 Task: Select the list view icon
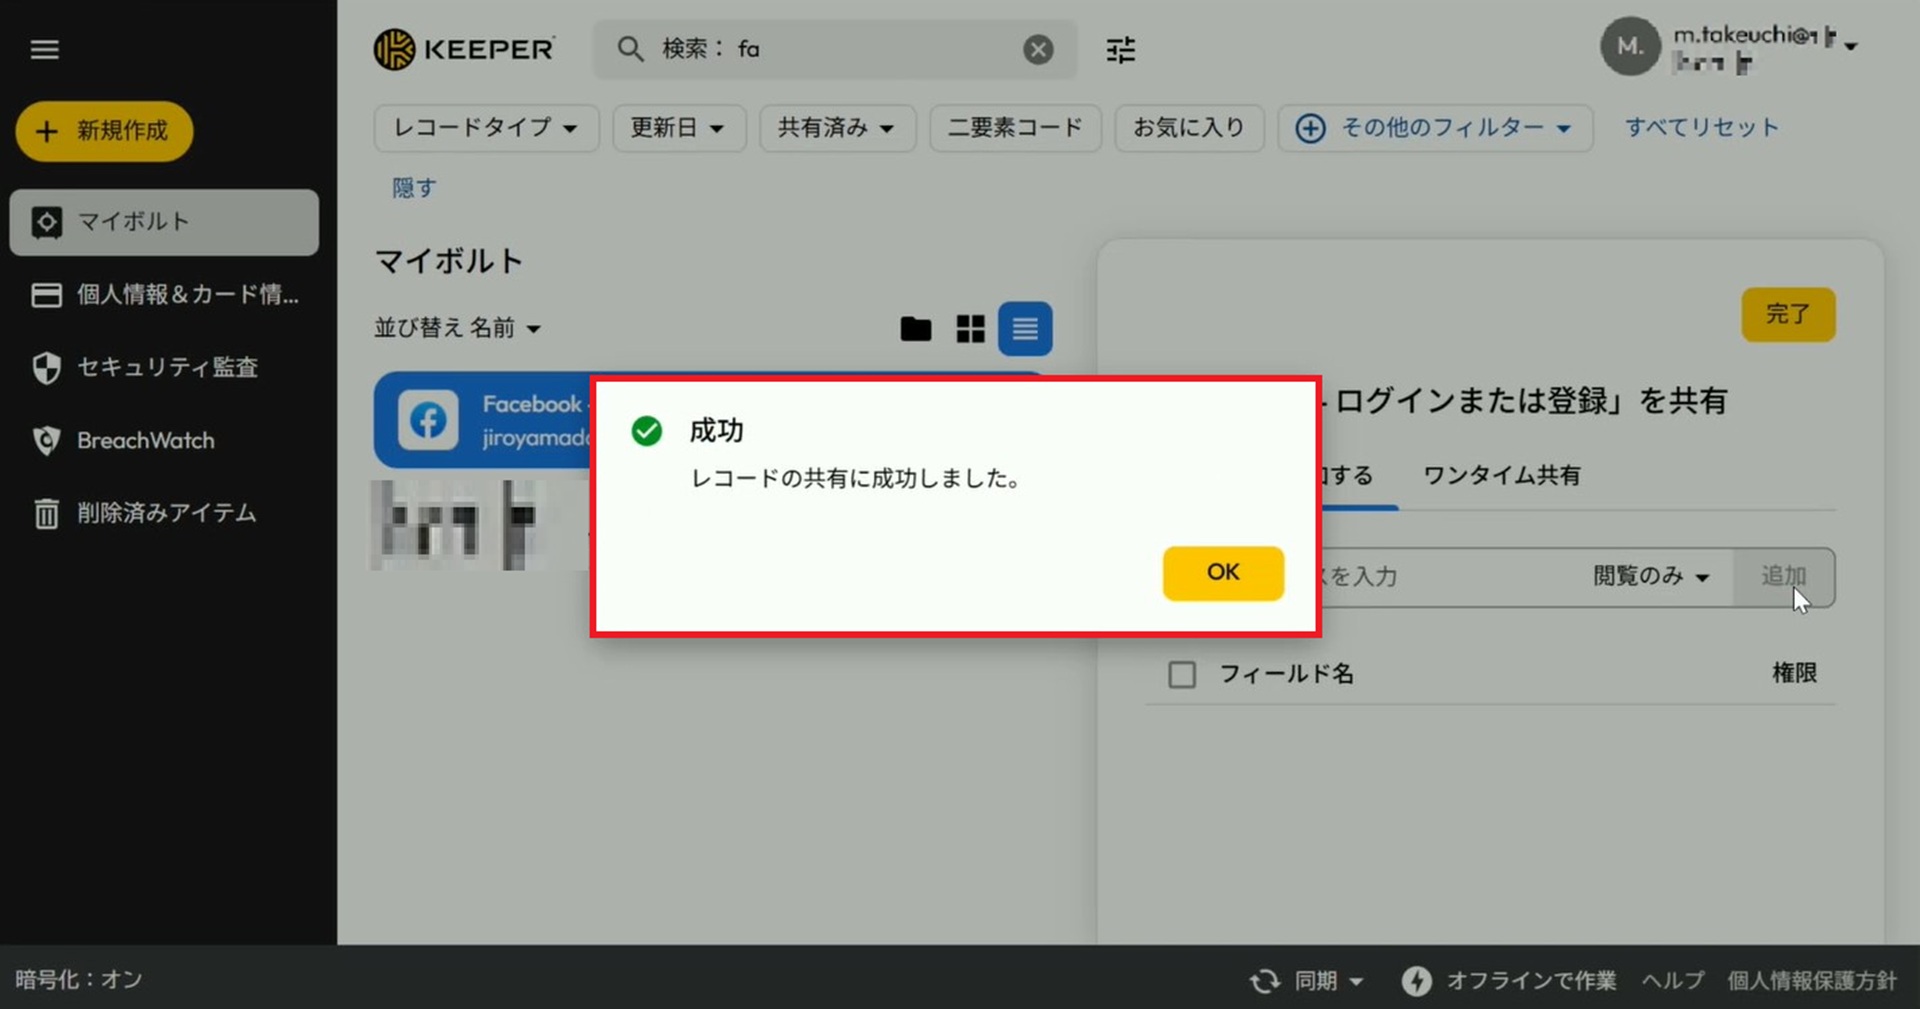1025,329
